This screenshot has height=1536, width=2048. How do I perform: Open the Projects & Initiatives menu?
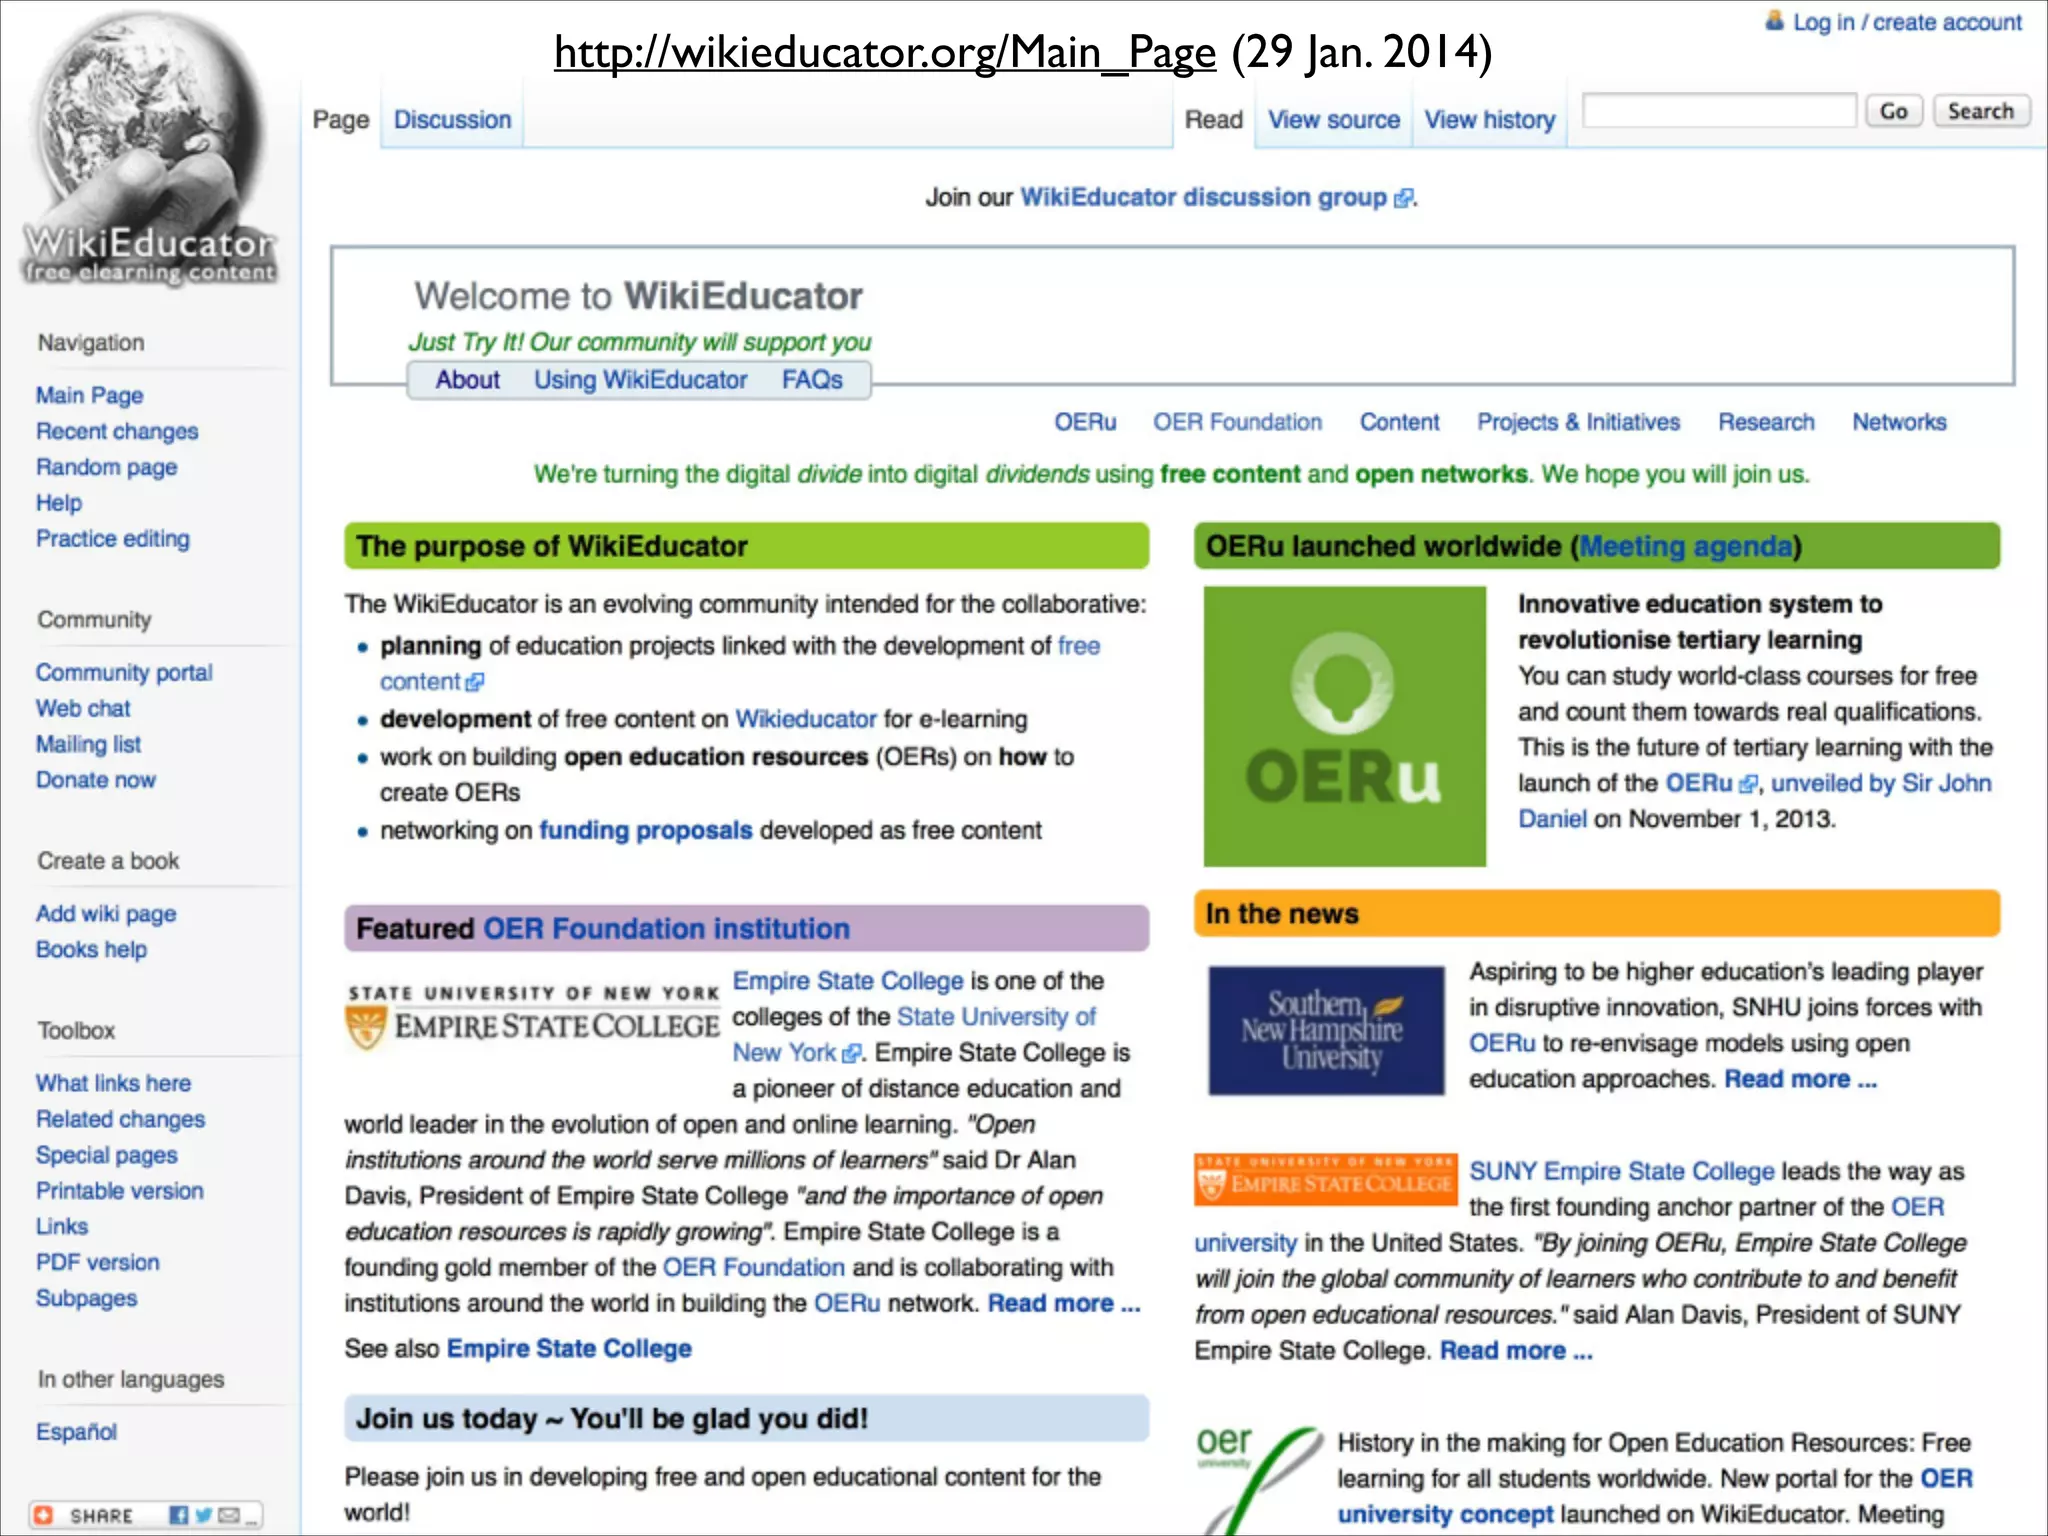(1577, 421)
